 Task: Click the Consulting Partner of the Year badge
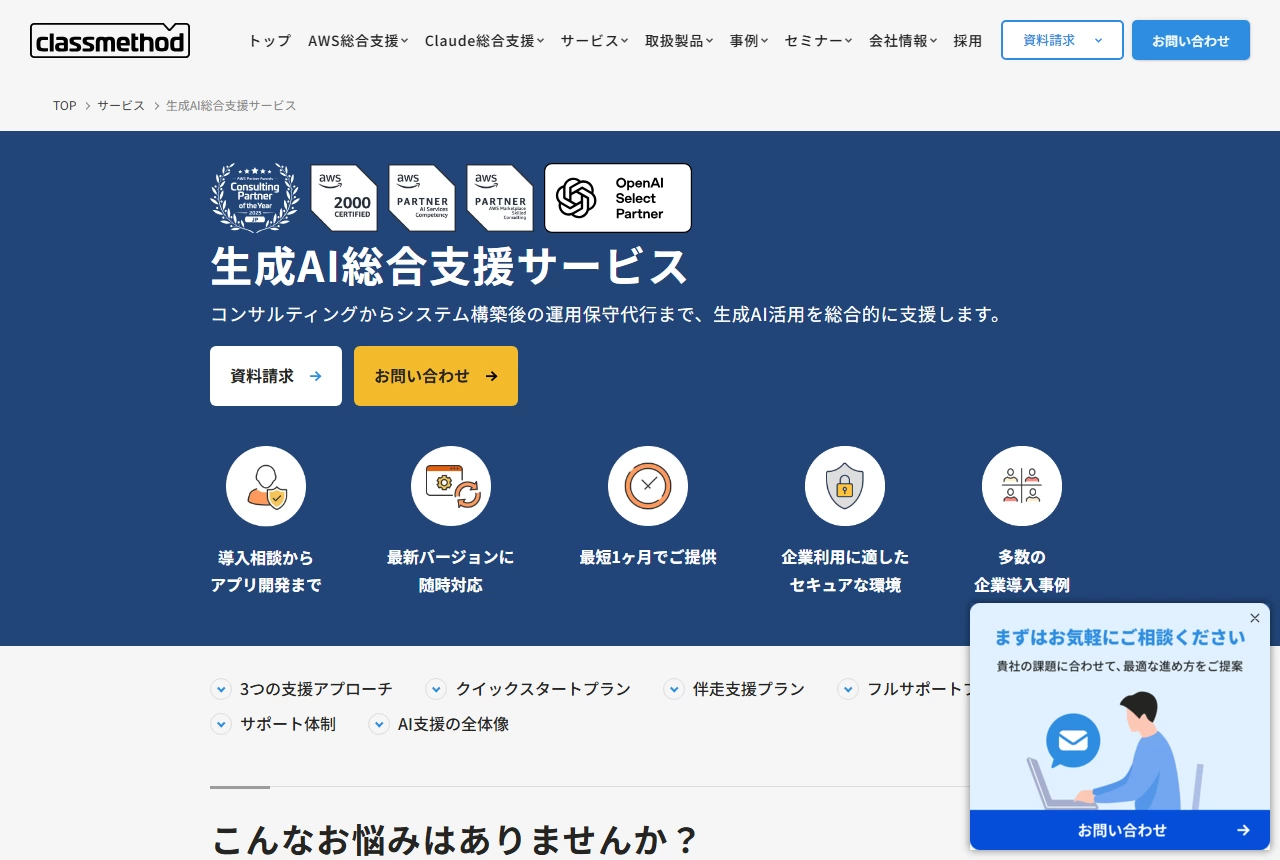255,198
